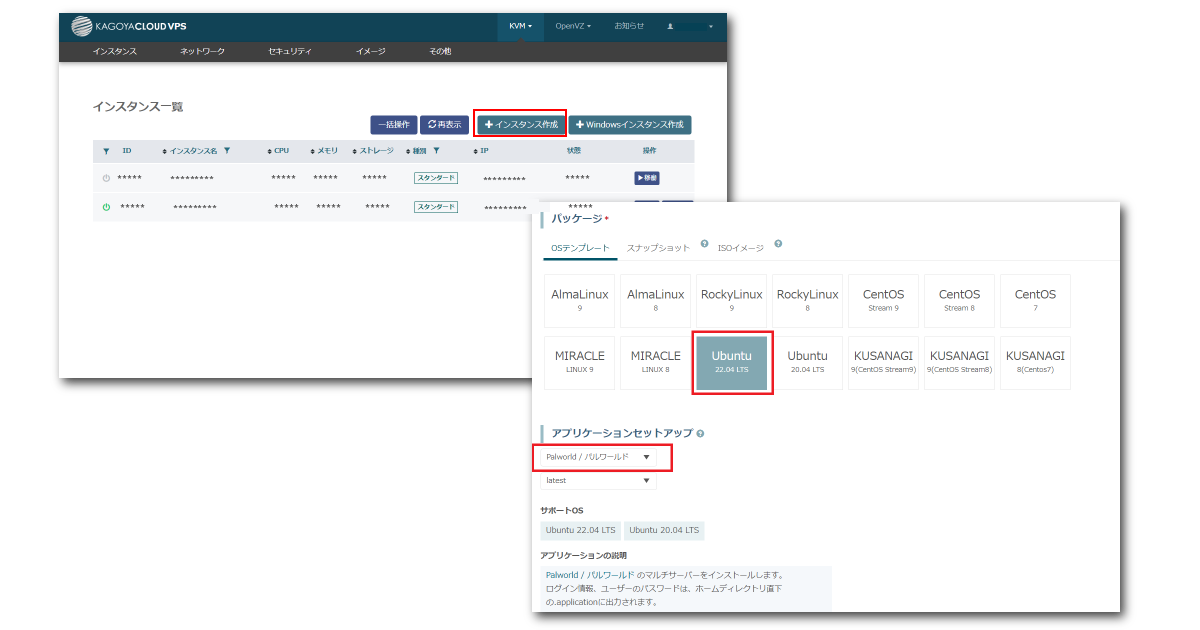Click help icon next to アプリケーションセットアップ

[x=700, y=434]
